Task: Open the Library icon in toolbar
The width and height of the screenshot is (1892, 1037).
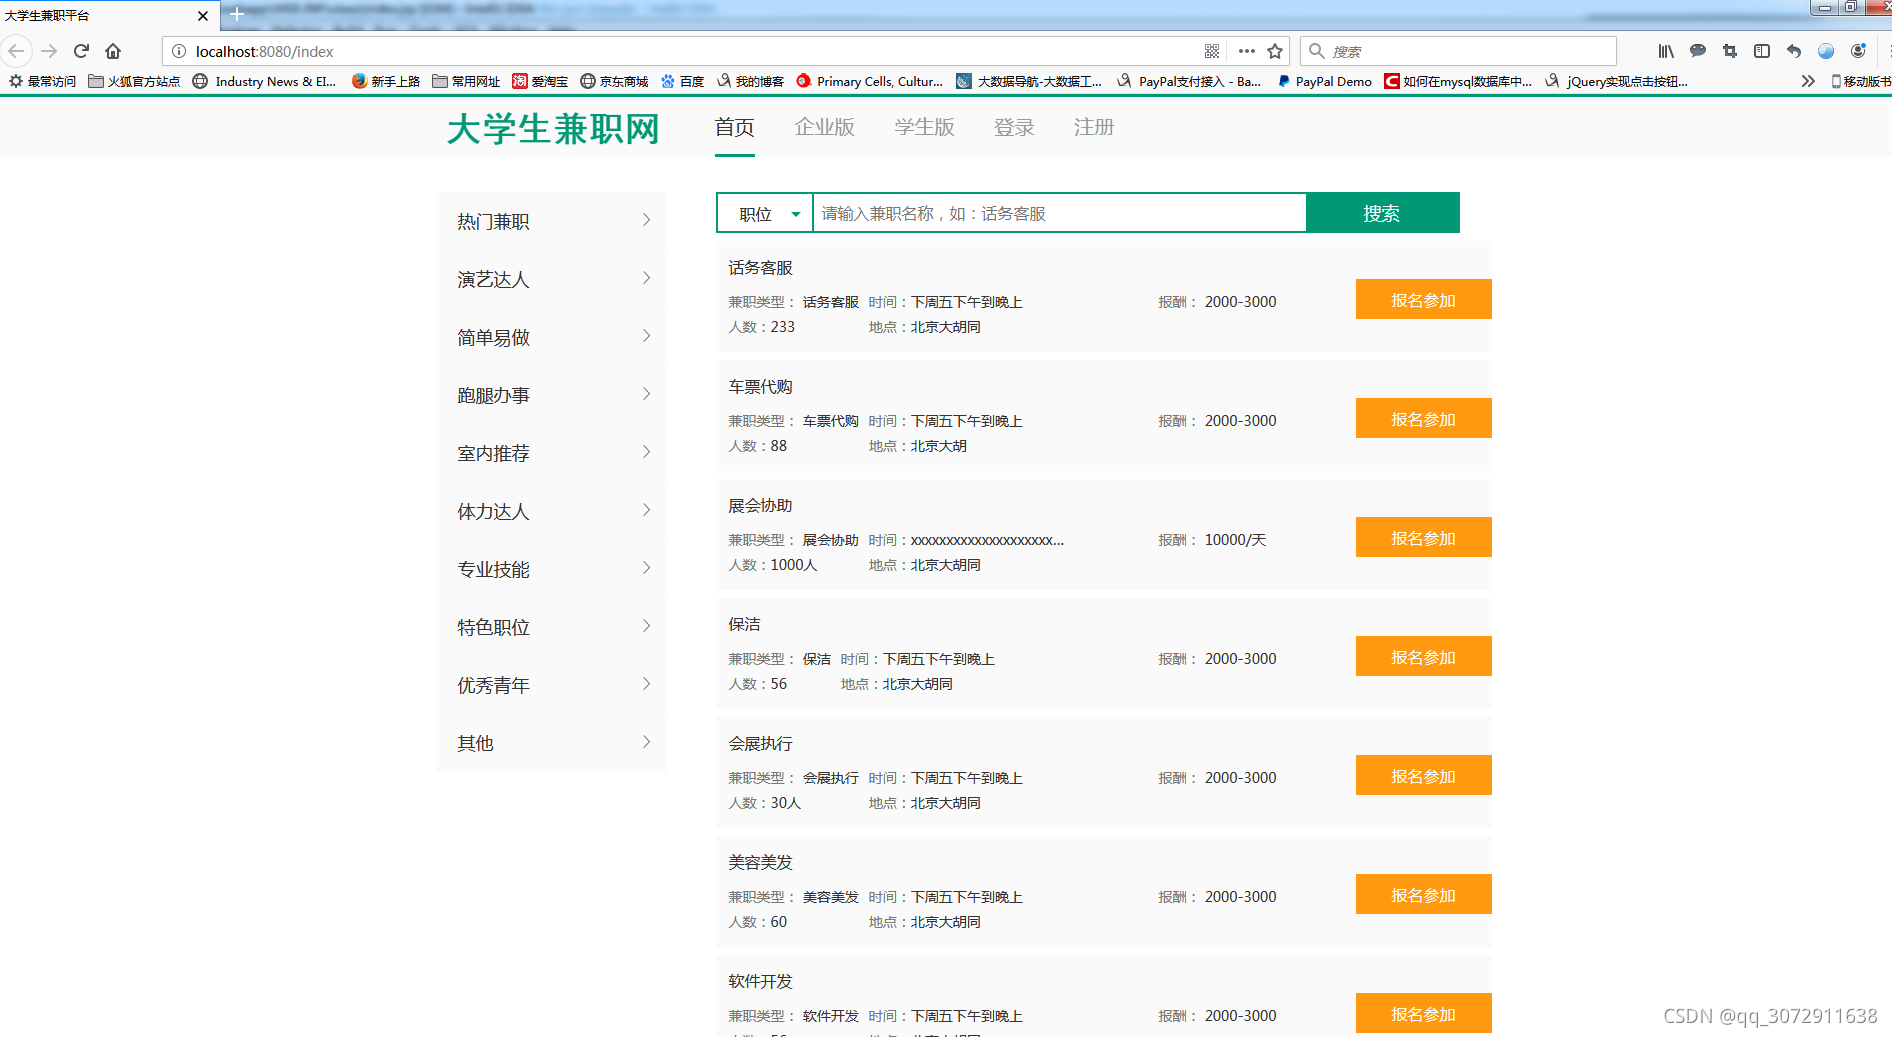Action: point(1666,51)
